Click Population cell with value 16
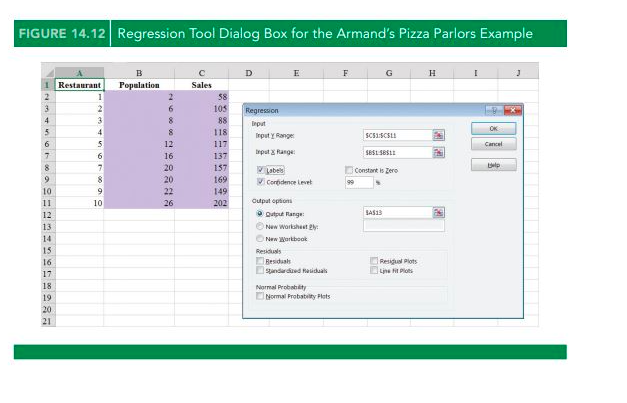 point(139,156)
